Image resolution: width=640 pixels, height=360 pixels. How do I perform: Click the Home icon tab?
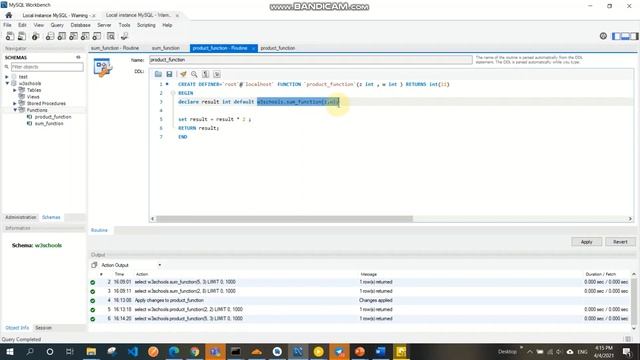click(9, 15)
